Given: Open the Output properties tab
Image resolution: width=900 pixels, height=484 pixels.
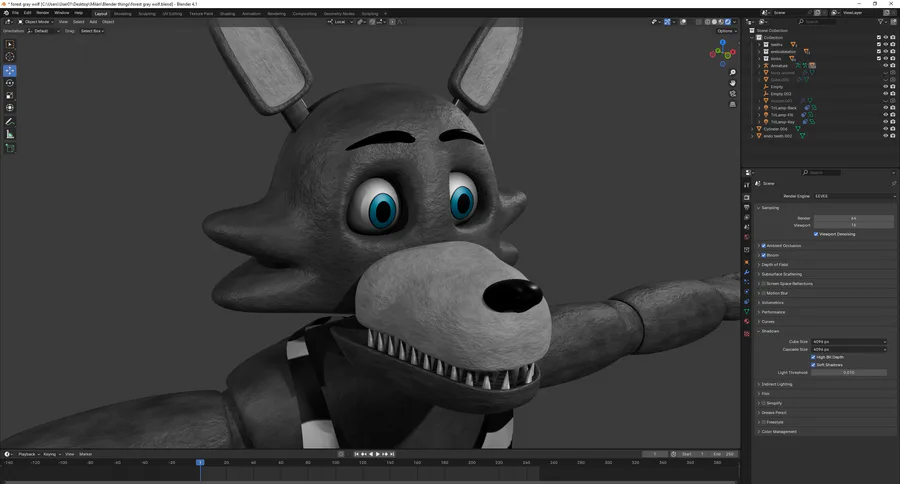Looking at the screenshot, I should pos(747,207).
